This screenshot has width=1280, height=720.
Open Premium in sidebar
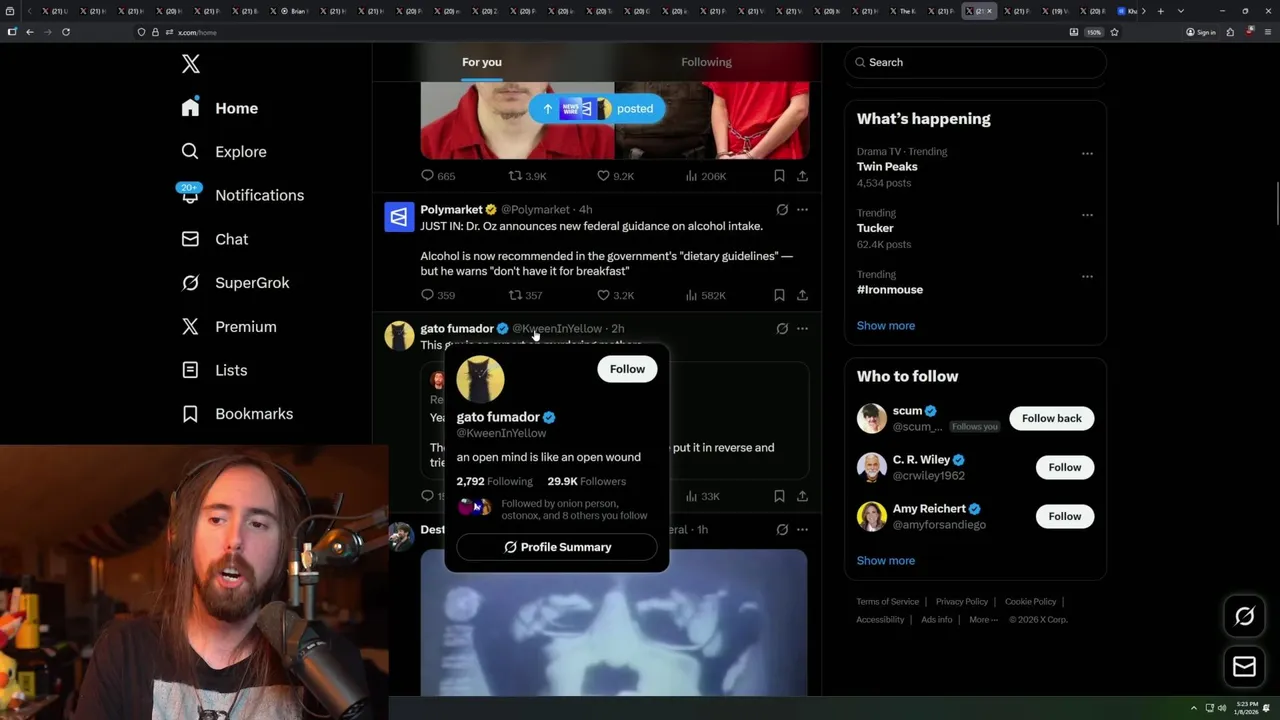tap(229, 327)
